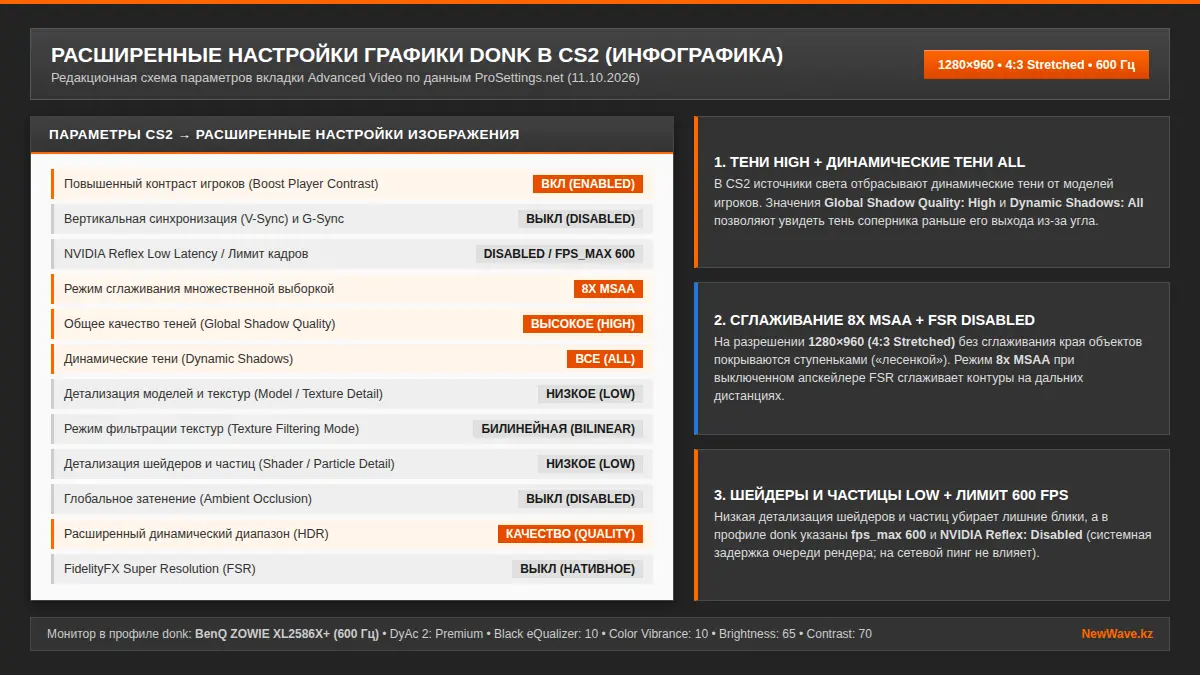Select the Shader / Particle Detail row label
Viewport: 1200px width, 675px height.
[229, 464]
